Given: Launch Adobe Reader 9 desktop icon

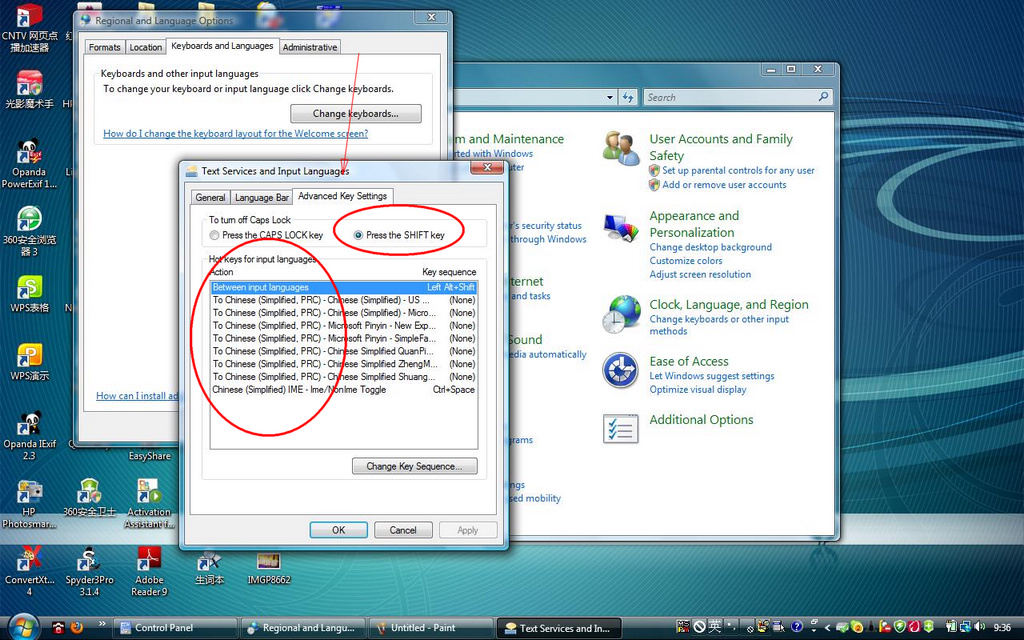Looking at the screenshot, I should tap(149, 560).
